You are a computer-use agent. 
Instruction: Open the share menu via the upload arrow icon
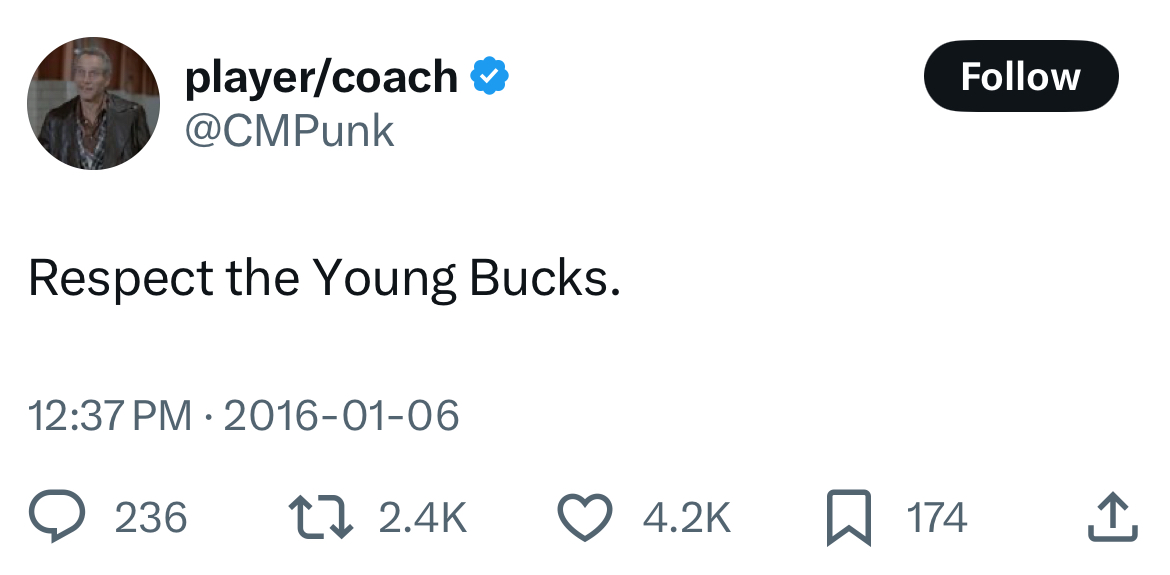coord(1110,518)
